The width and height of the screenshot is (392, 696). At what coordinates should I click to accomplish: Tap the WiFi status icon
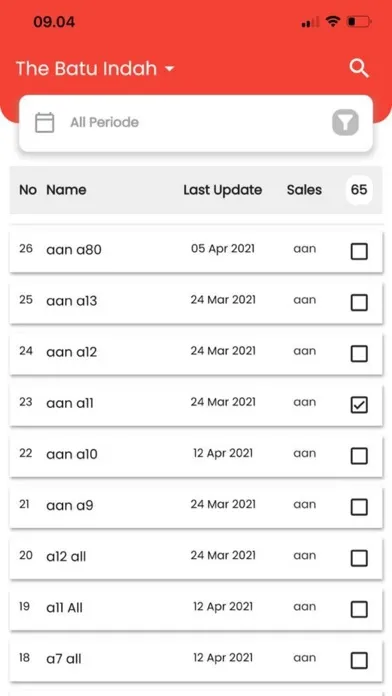pyautogui.click(x=332, y=21)
